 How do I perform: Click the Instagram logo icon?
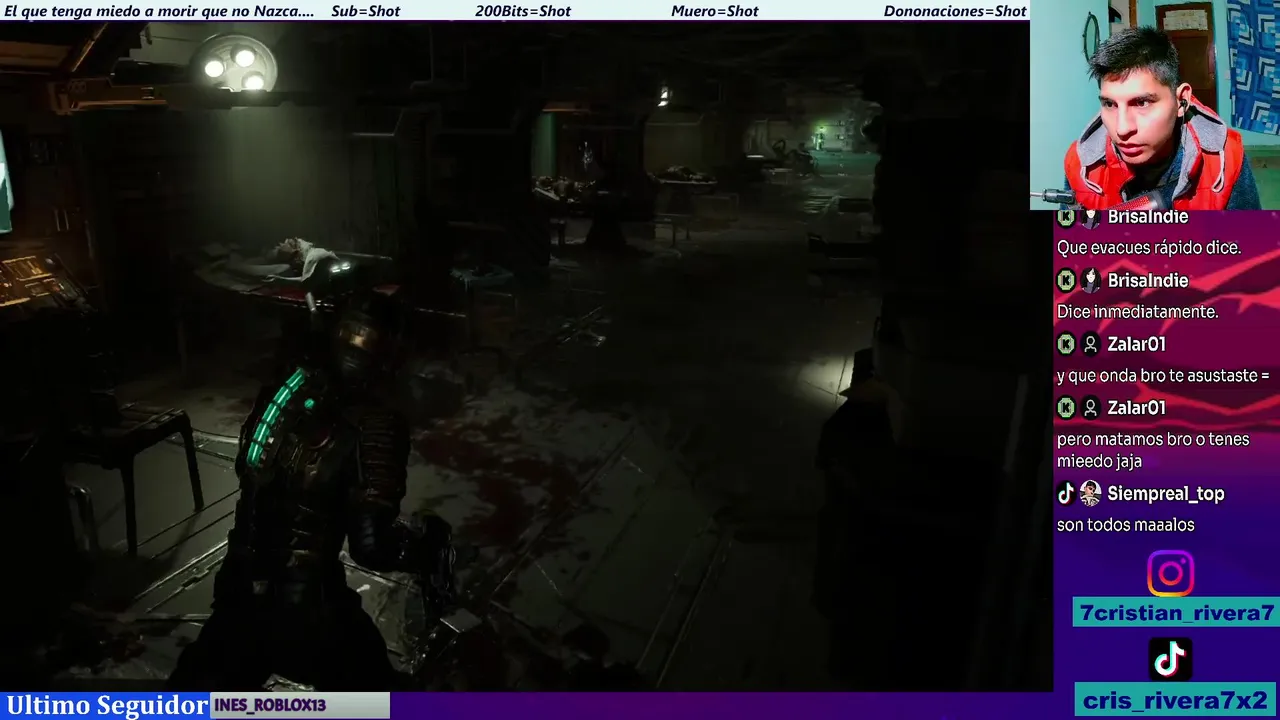(x=1170, y=574)
